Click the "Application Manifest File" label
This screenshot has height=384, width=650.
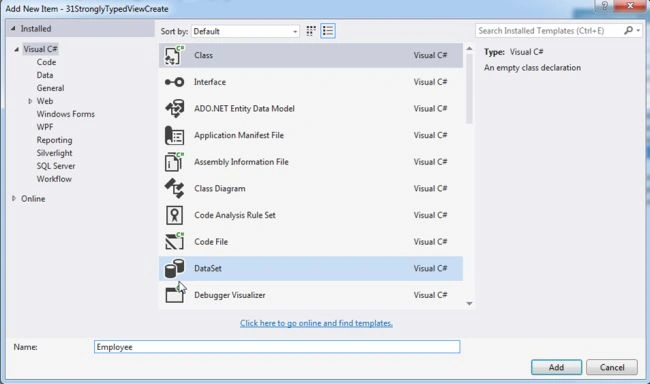tap(239, 135)
